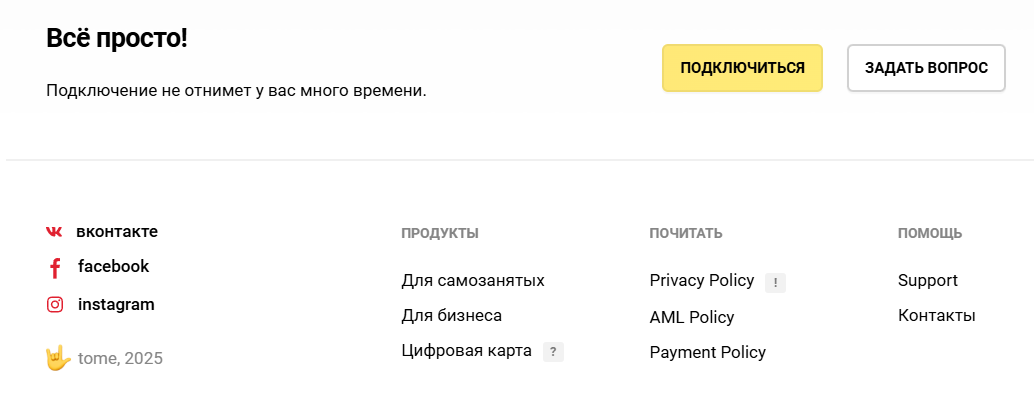Viewport: 1034px width, 409px height.
Task: Read the Privacy Policy
Action: coord(701,281)
